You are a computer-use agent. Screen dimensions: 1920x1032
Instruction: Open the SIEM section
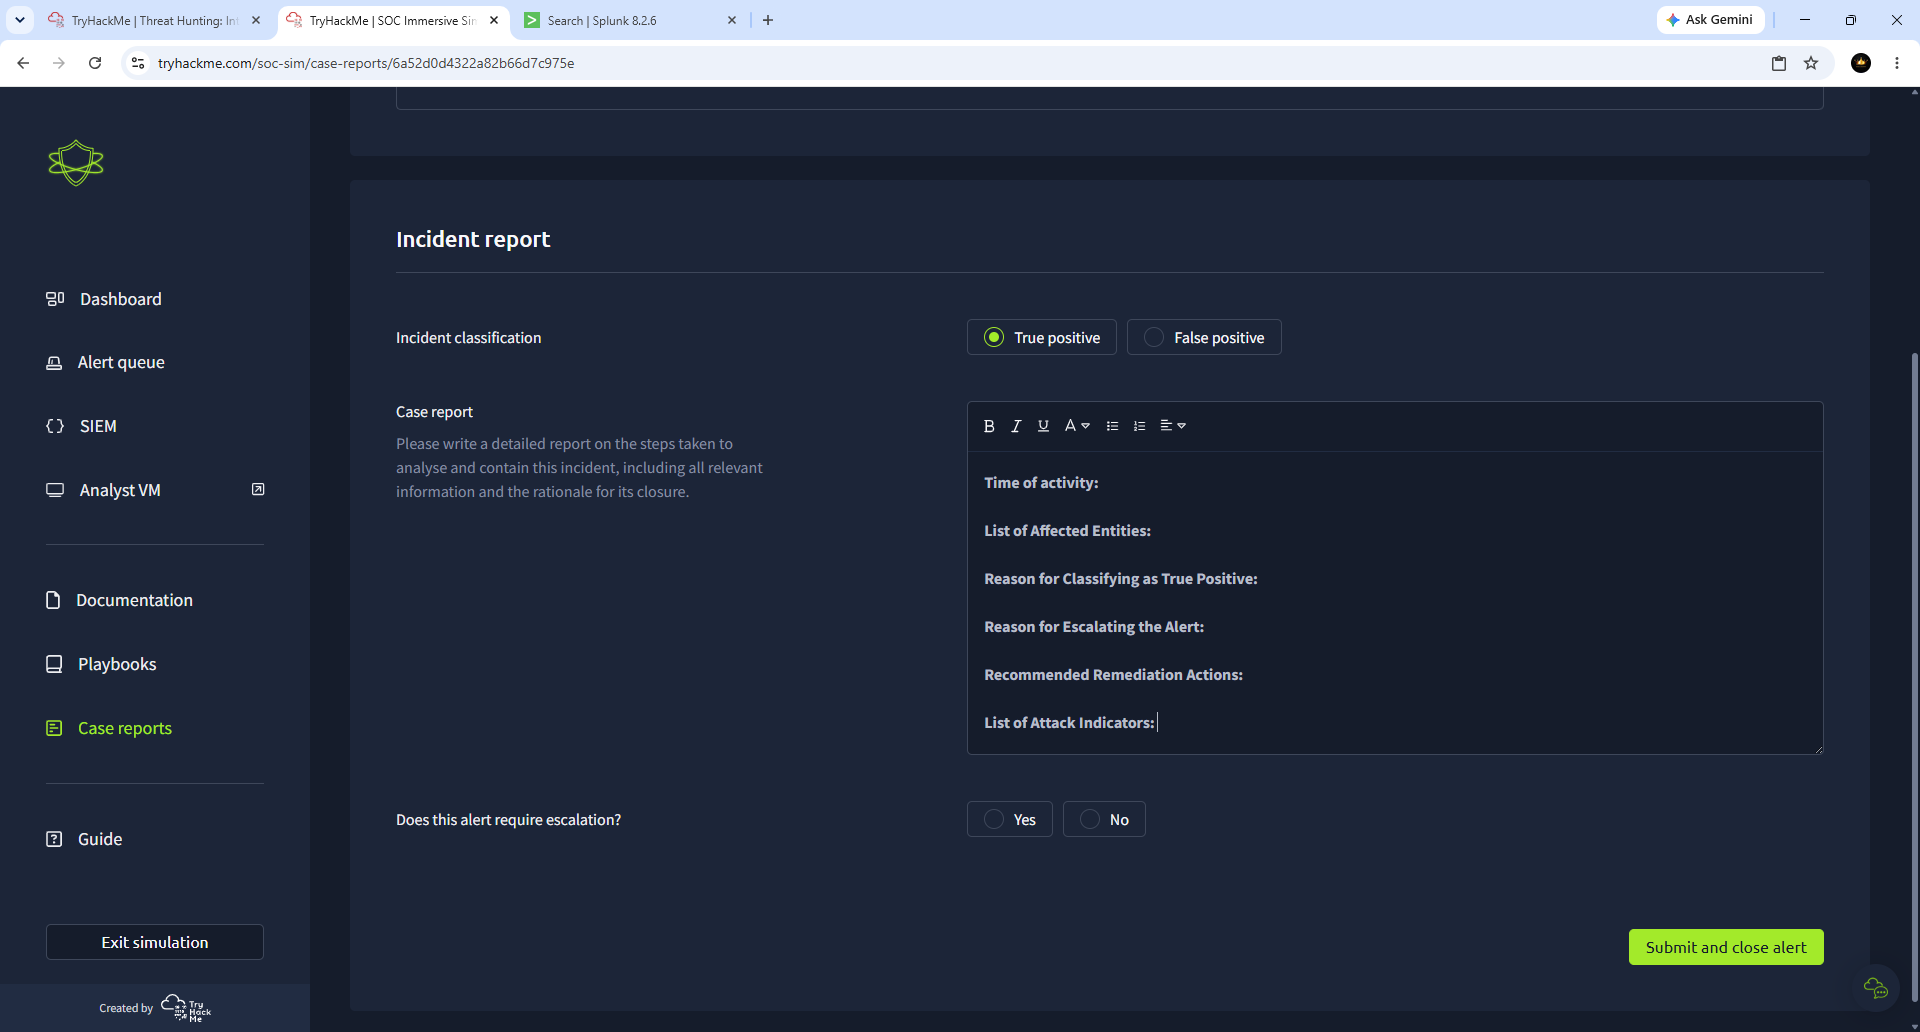(x=81, y=426)
